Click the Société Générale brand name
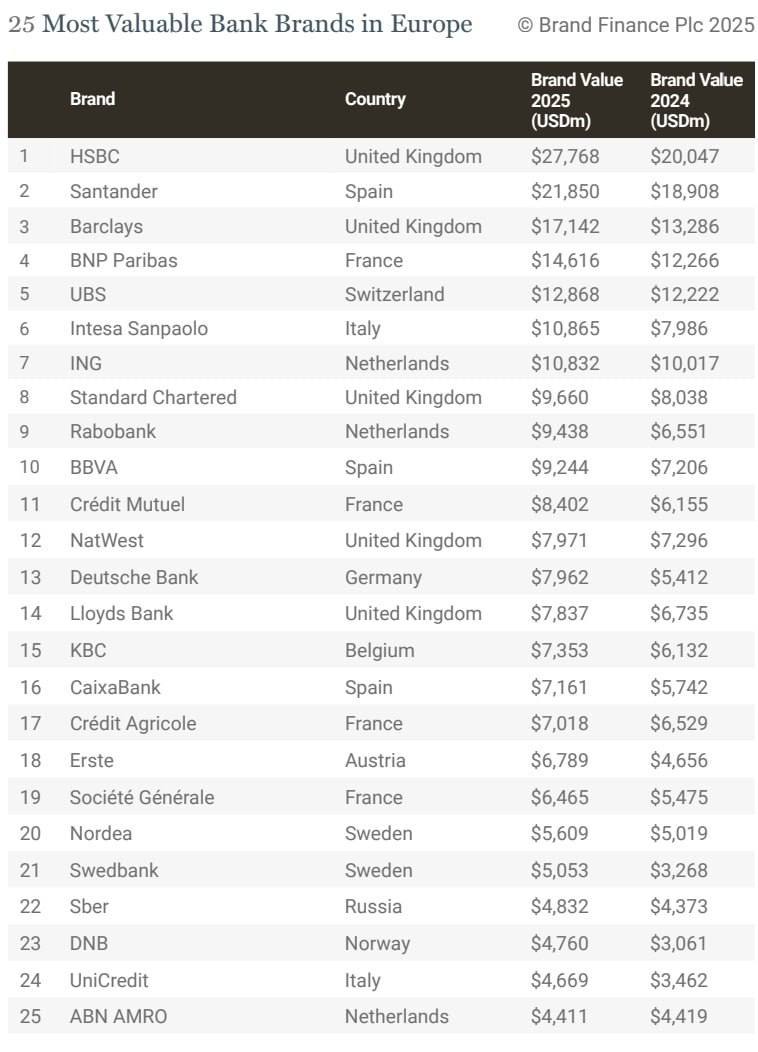The height and width of the screenshot is (1052, 758). pos(142,797)
